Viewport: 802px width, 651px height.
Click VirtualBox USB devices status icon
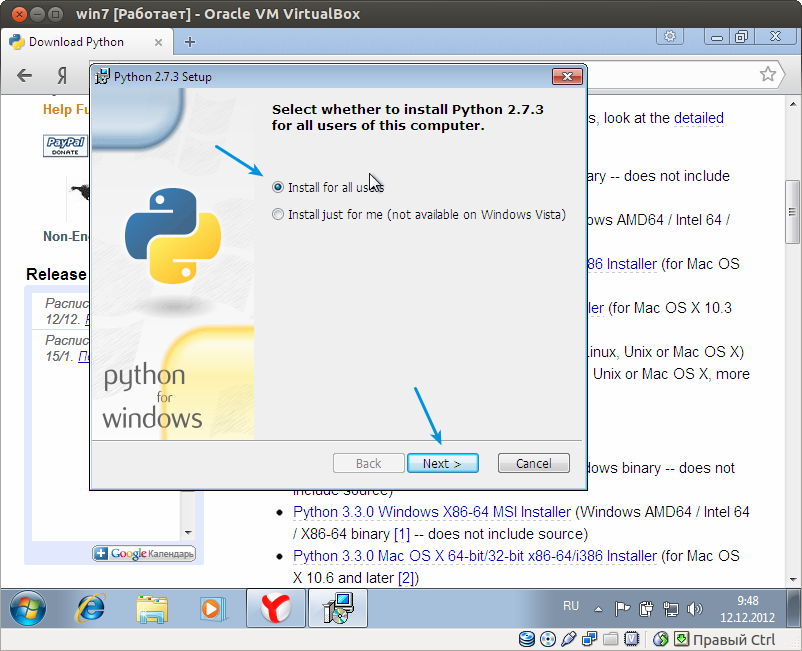[569, 639]
